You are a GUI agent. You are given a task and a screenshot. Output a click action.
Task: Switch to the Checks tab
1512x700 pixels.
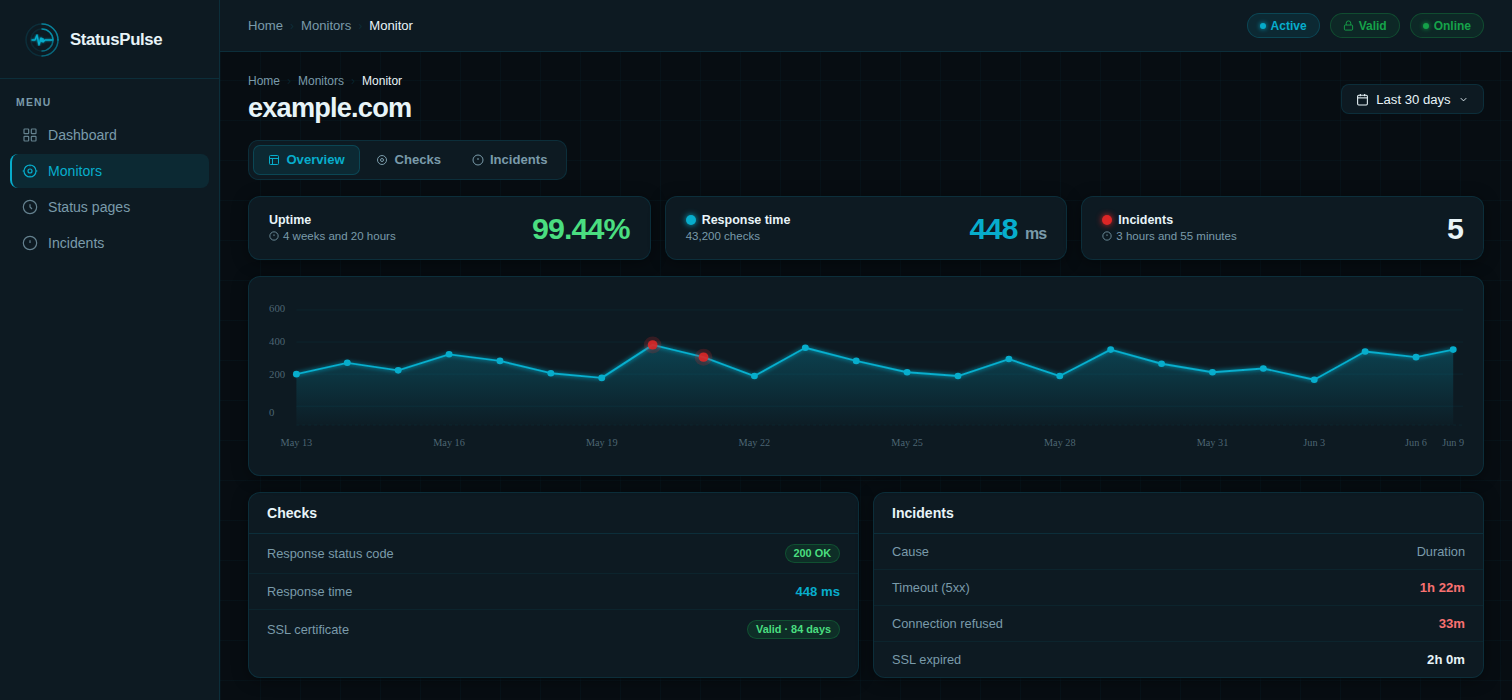point(408,160)
